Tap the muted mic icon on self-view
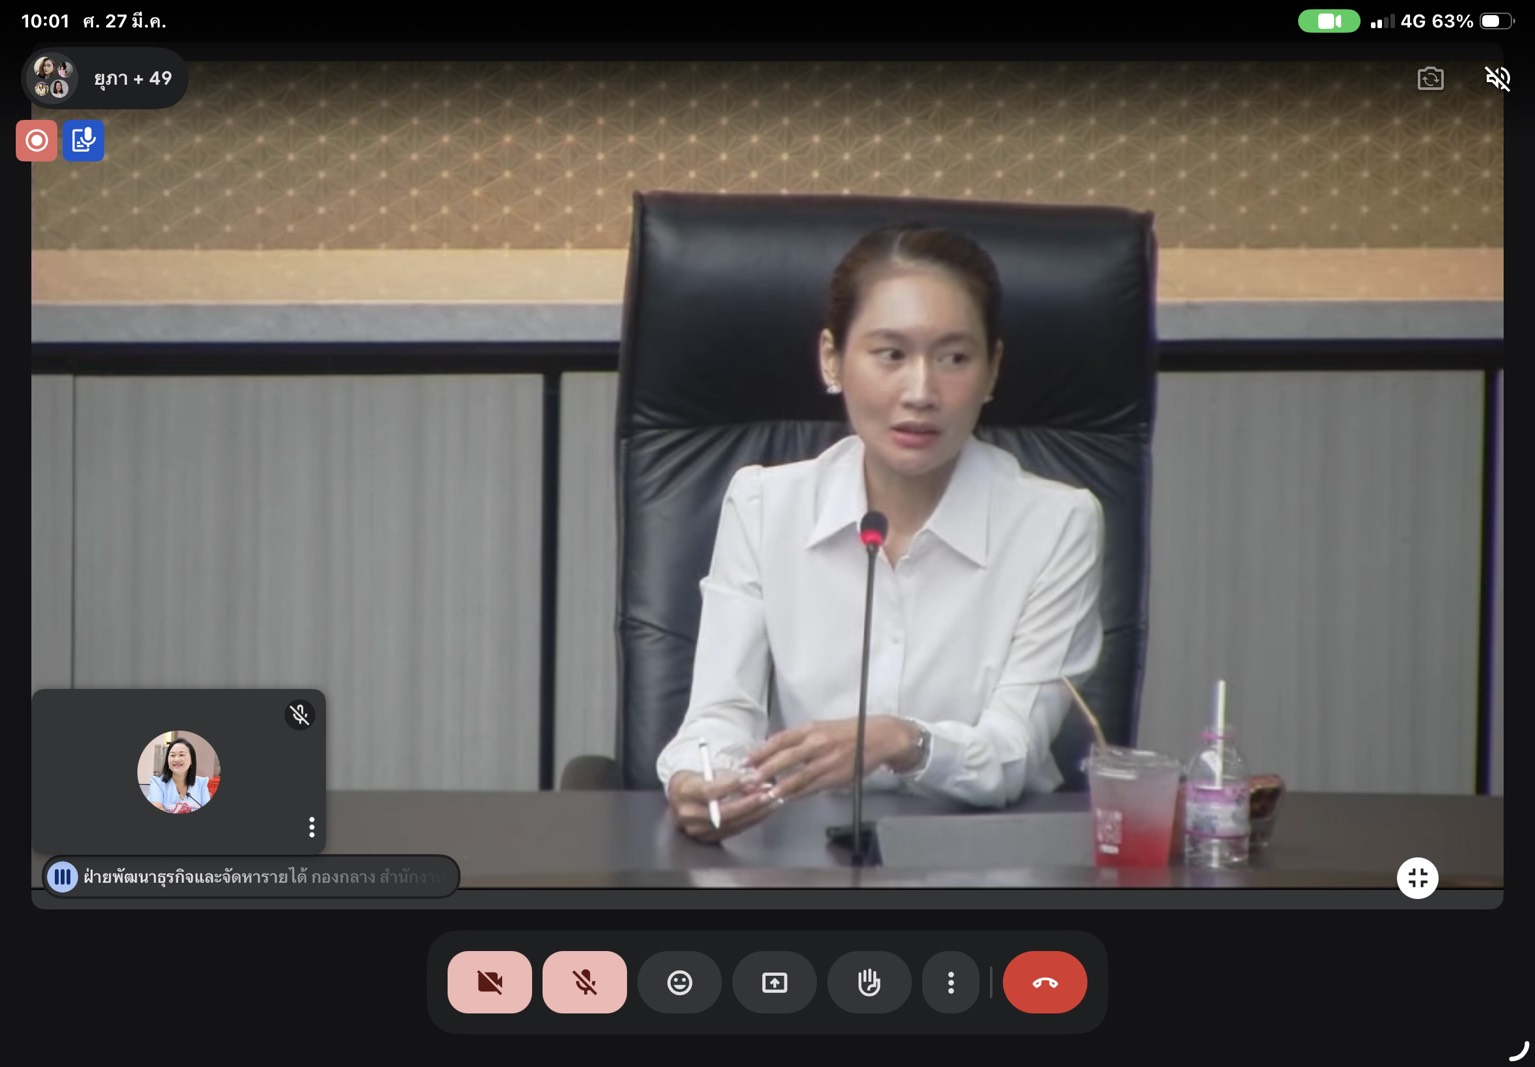Screen dimensions: 1535x1067 pyautogui.click(x=299, y=714)
